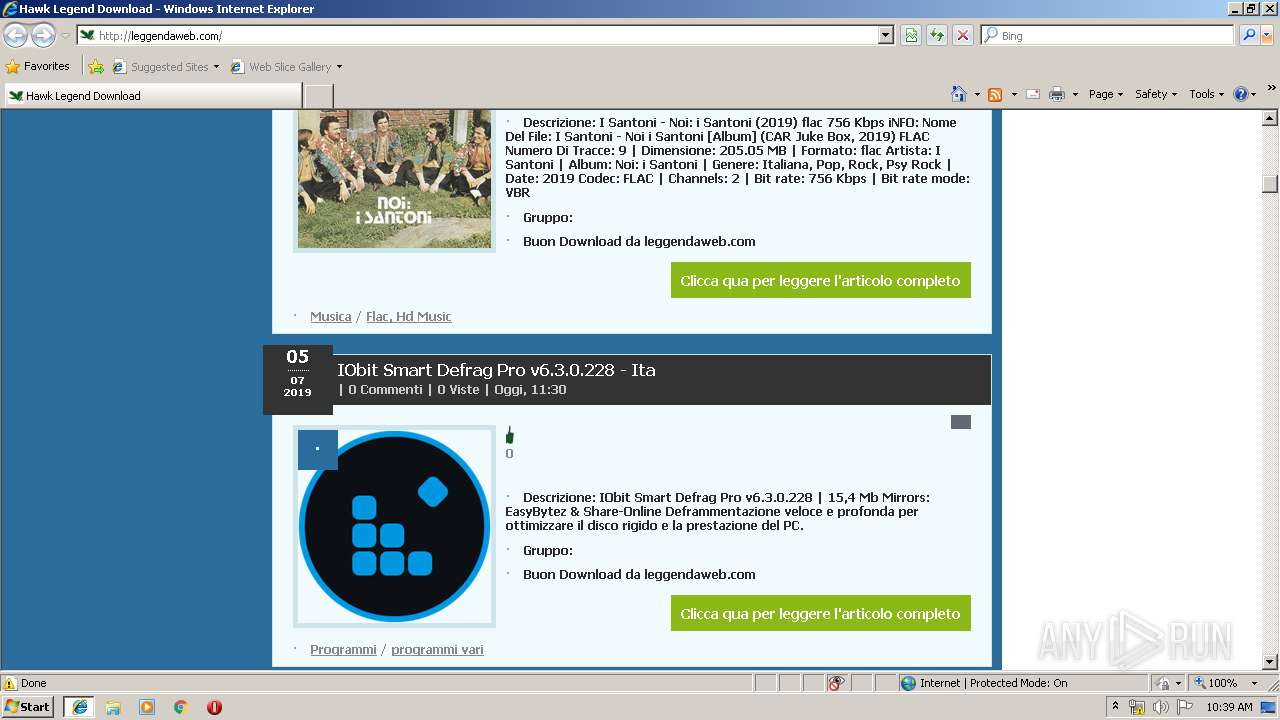Go forward with the Forward arrow button

click(x=43, y=36)
